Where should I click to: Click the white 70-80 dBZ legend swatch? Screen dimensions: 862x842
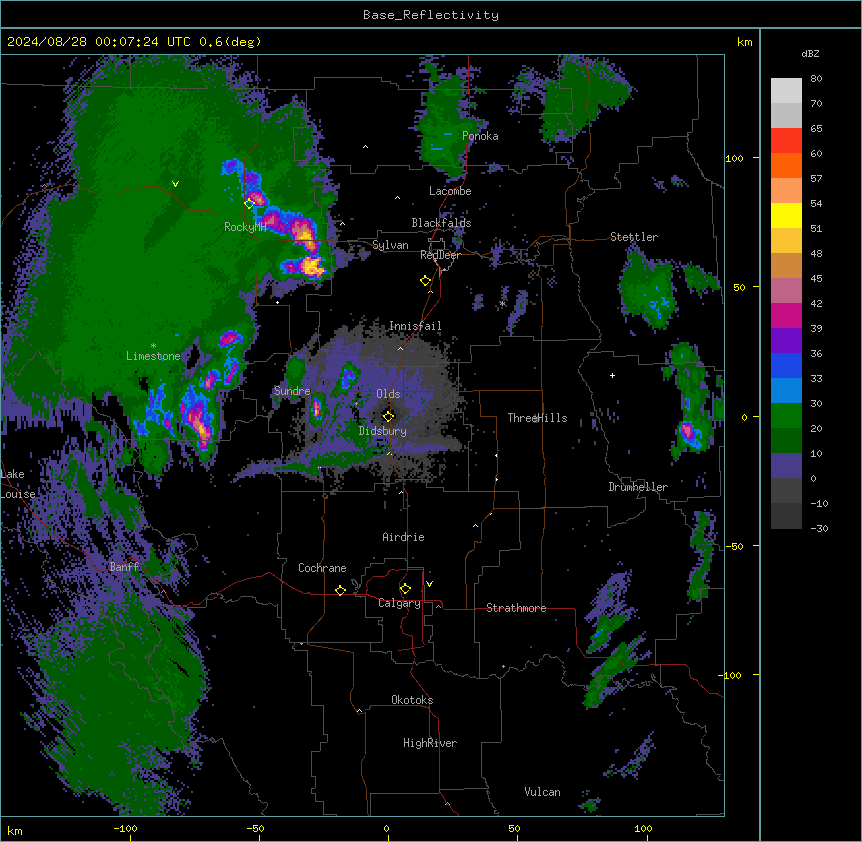786,91
